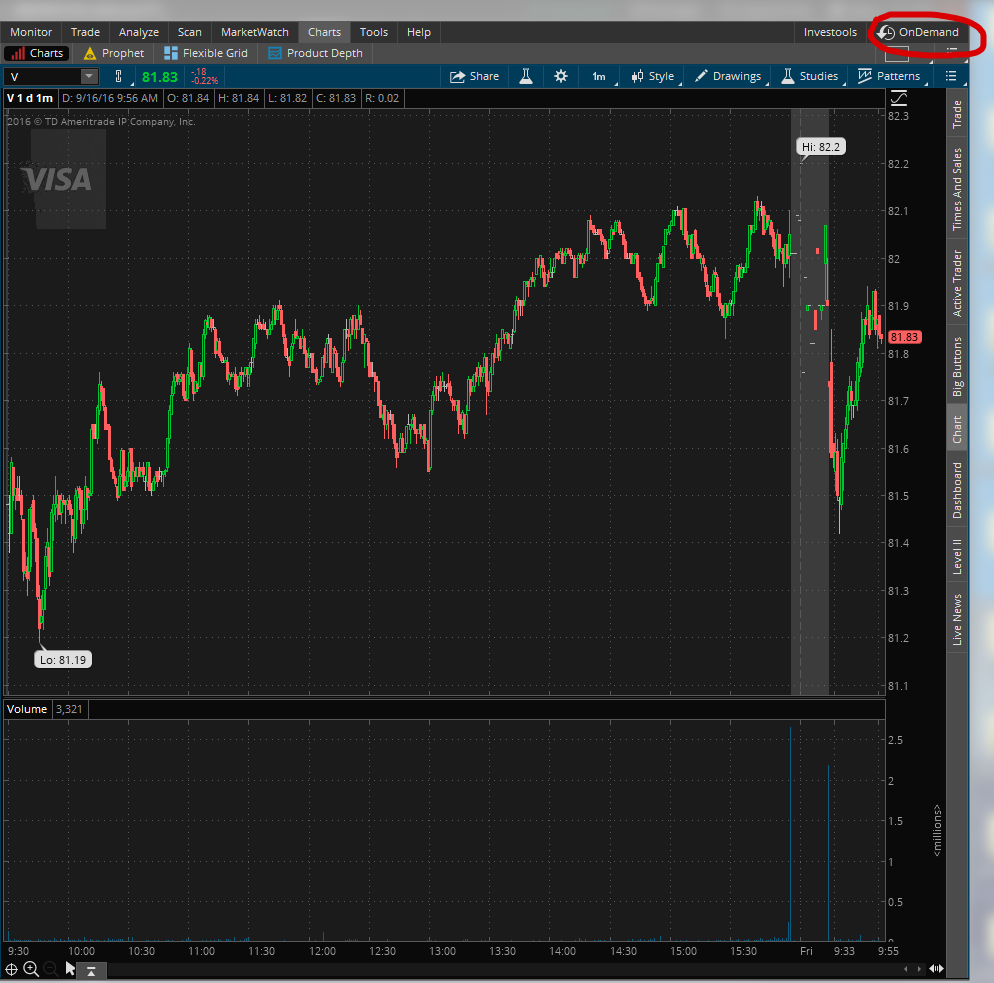The width and height of the screenshot is (994, 983).
Task: Select the Chart side panel tab
Action: point(957,429)
